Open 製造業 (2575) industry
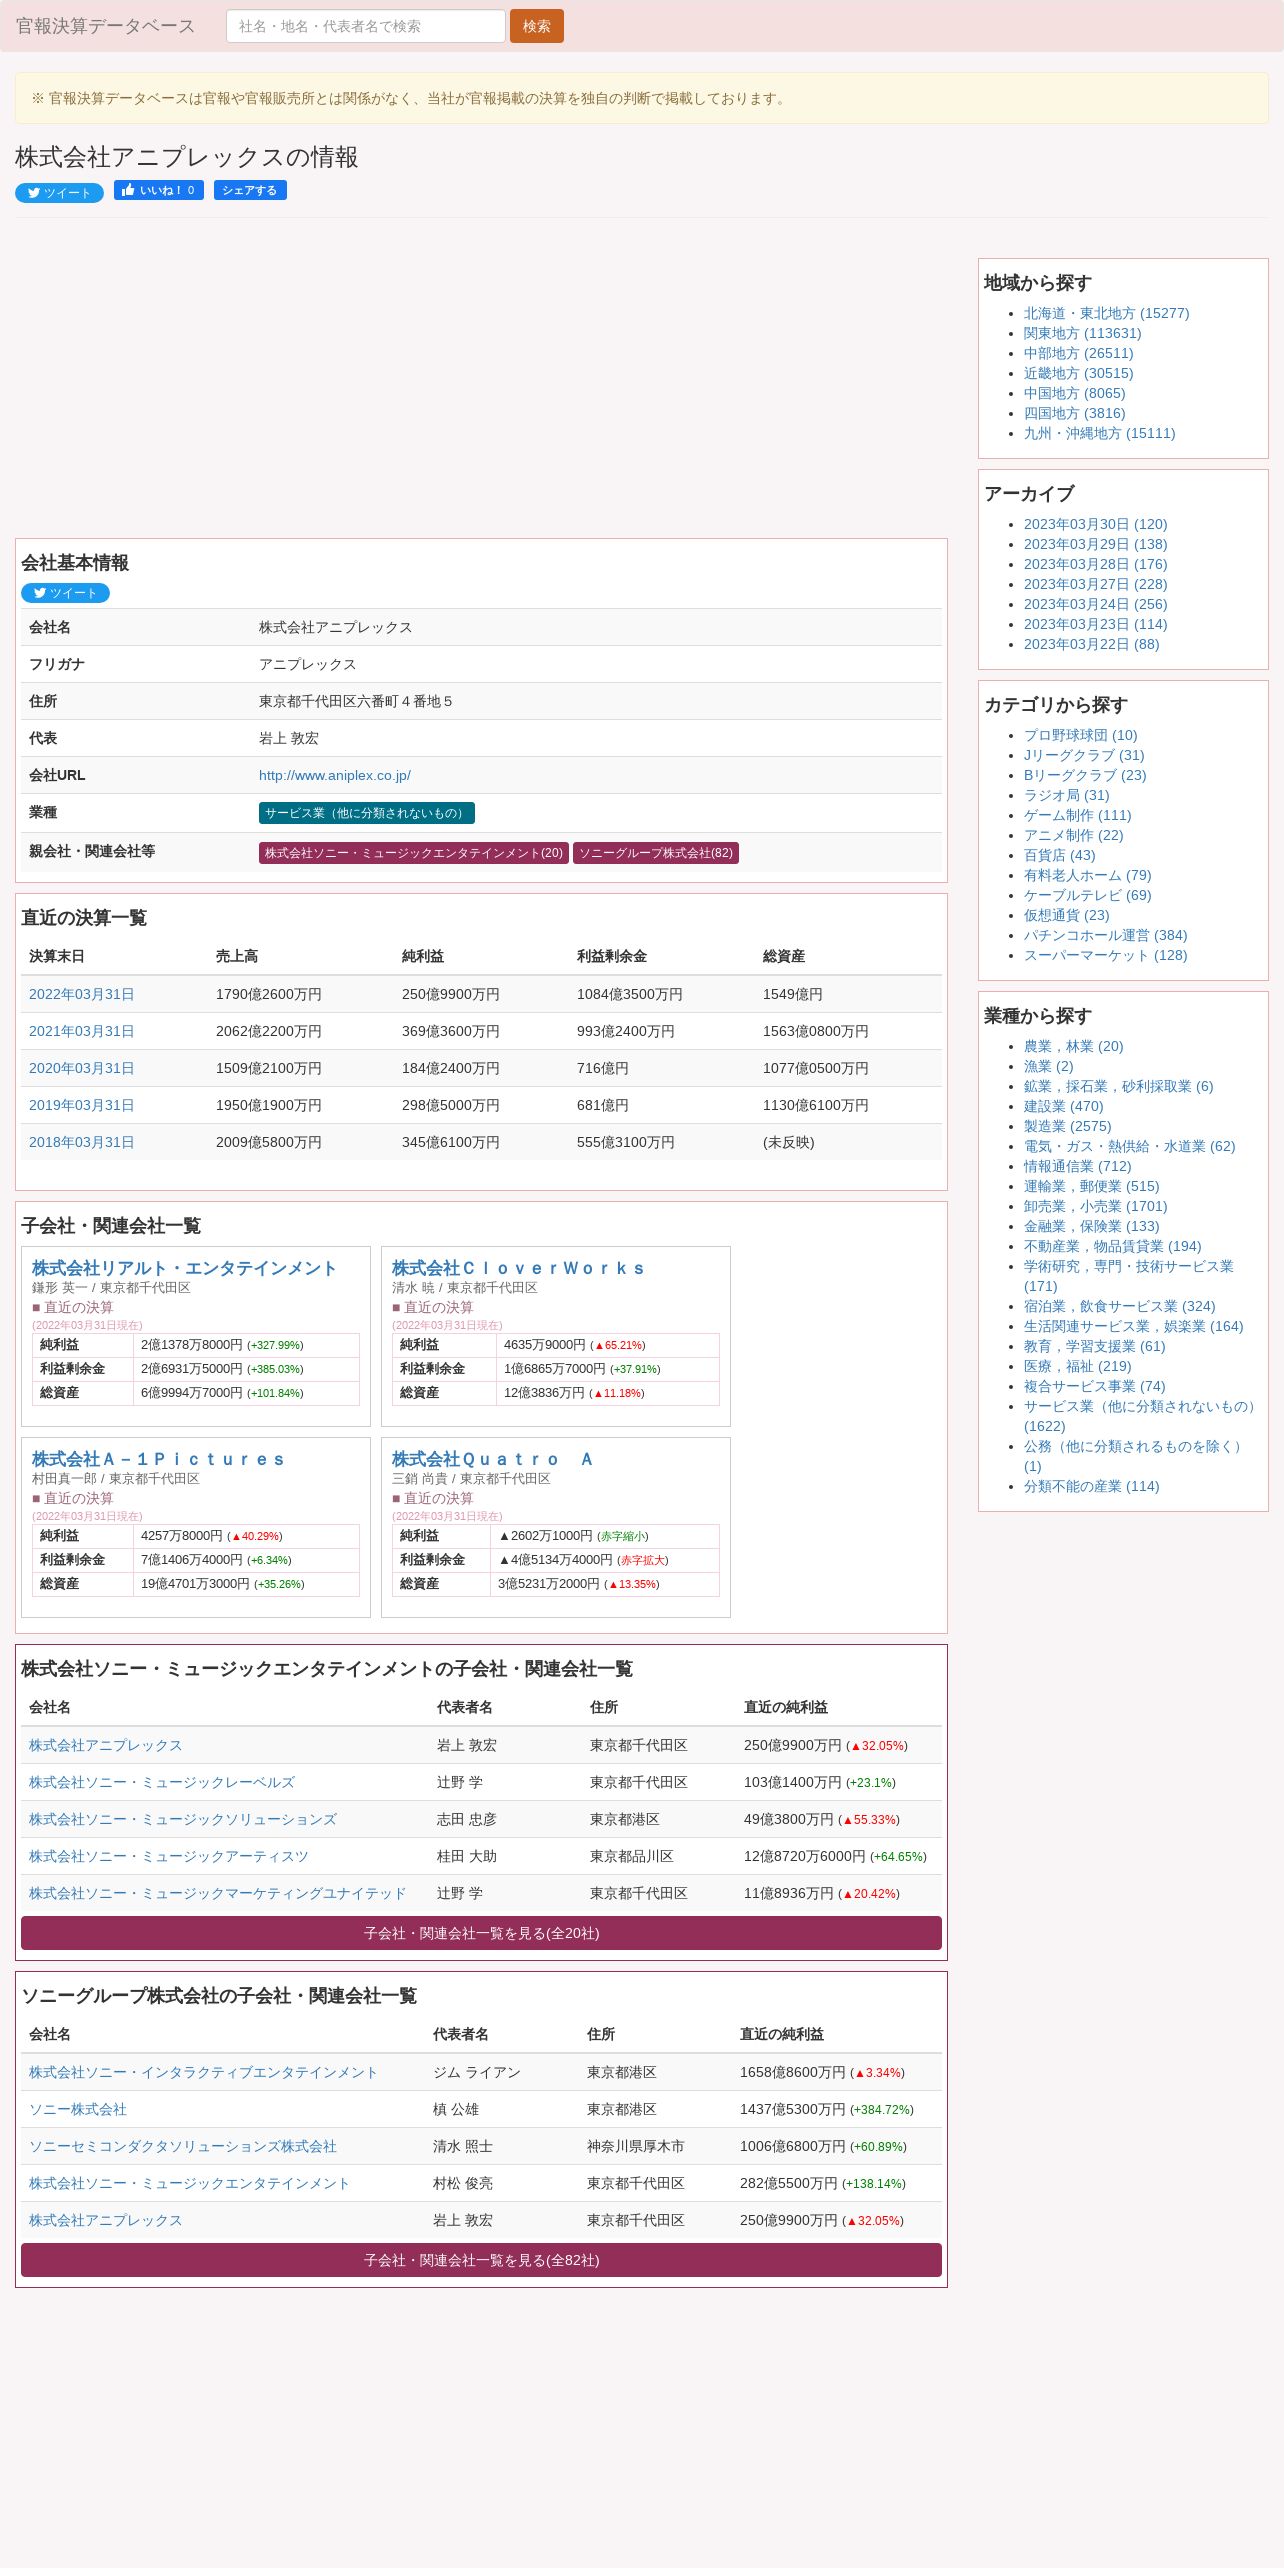This screenshot has width=1284, height=2568. (1067, 1126)
